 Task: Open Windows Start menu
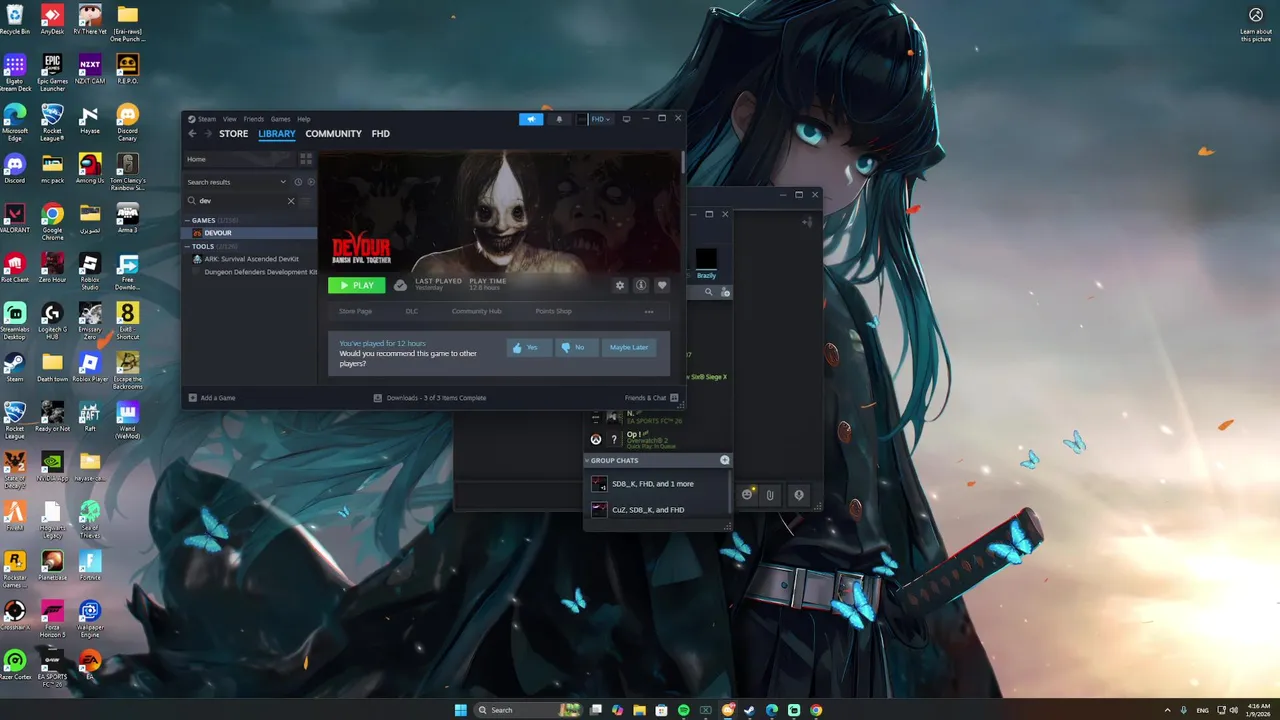point(460,710)
